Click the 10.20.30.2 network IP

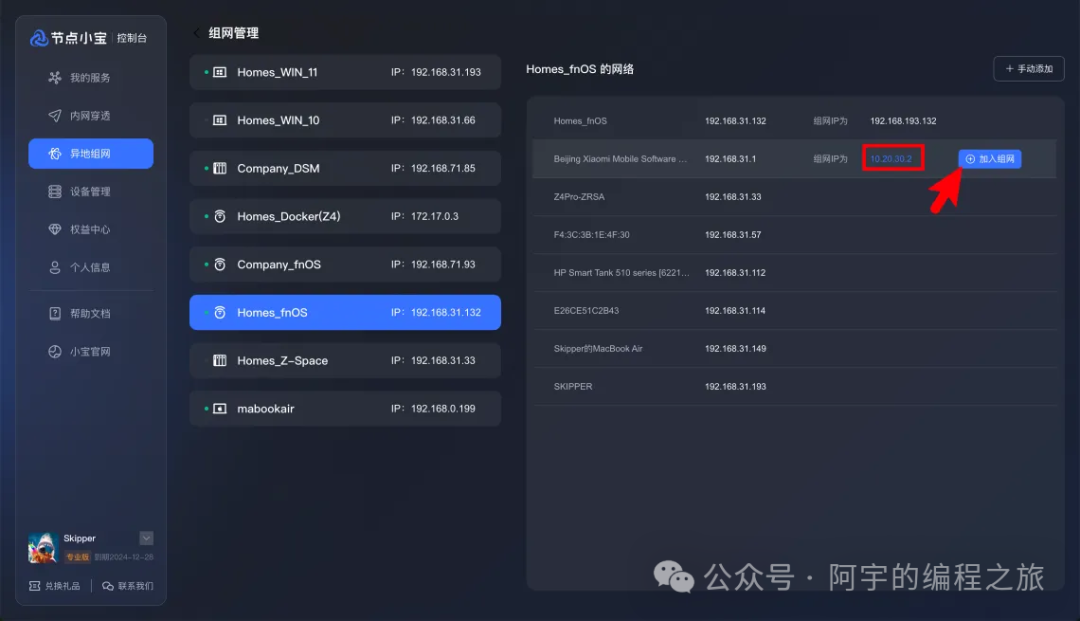pos(891,159)
